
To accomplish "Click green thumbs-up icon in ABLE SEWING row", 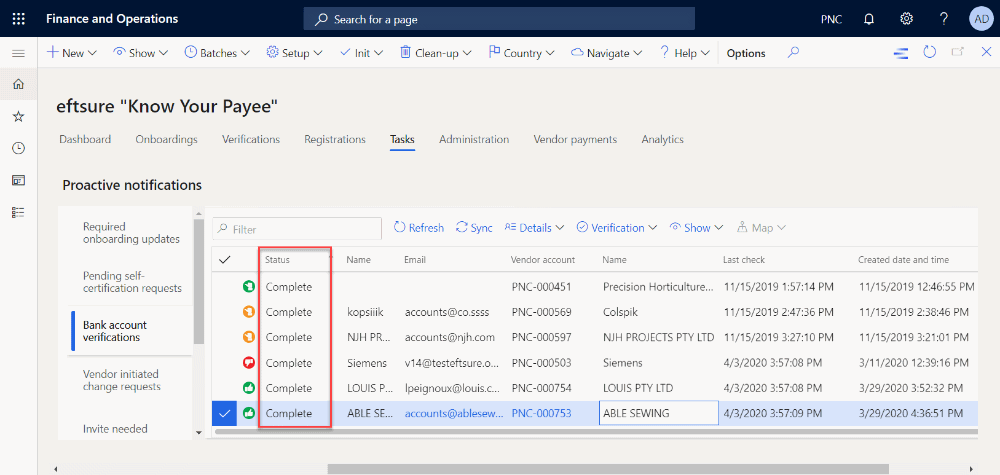I will point(249,413).
